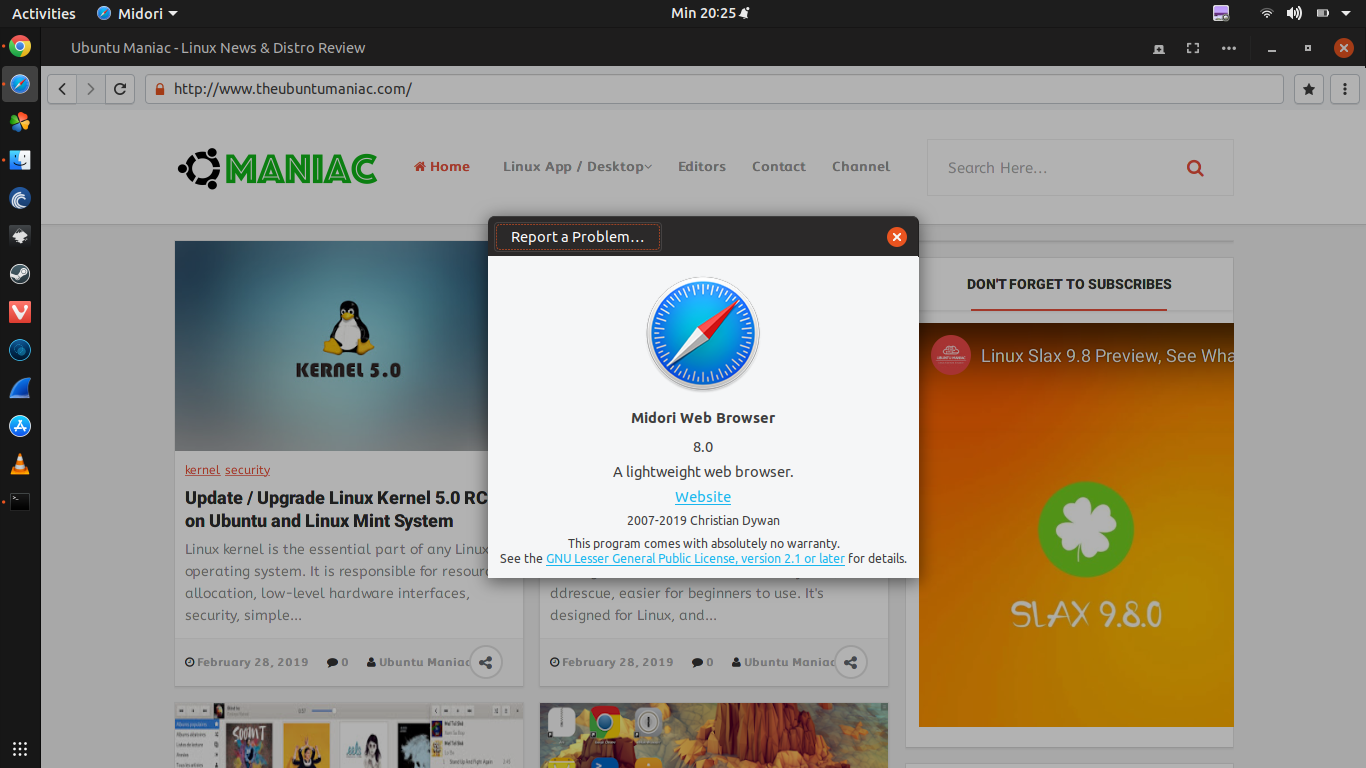The height and width of the screenshot is (768, 1366).
Task: Click the DON'T FORGET TO SUBSCRIBES heading
Action: coord(1069,284)
